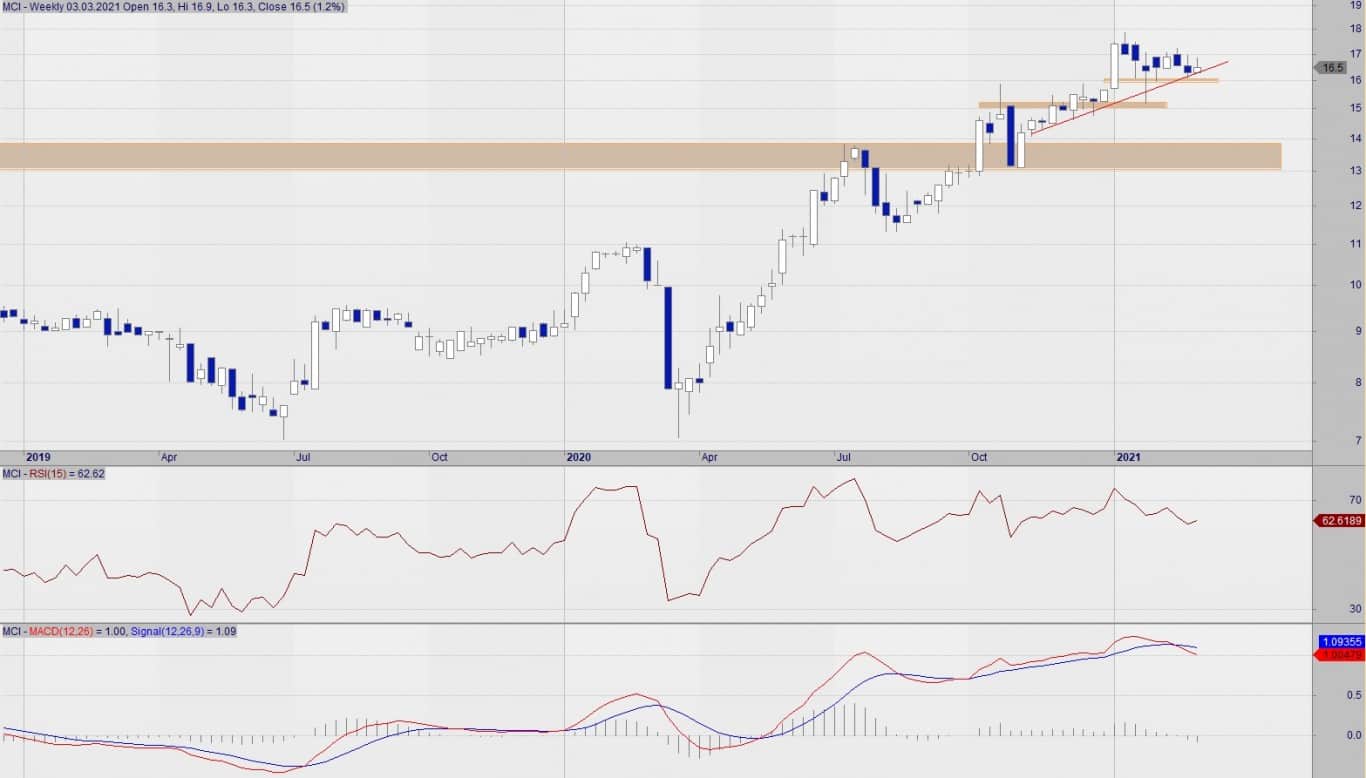Select the red MACD value tag
Viewport: 1366px width, 778px height.
point(1341,654)
